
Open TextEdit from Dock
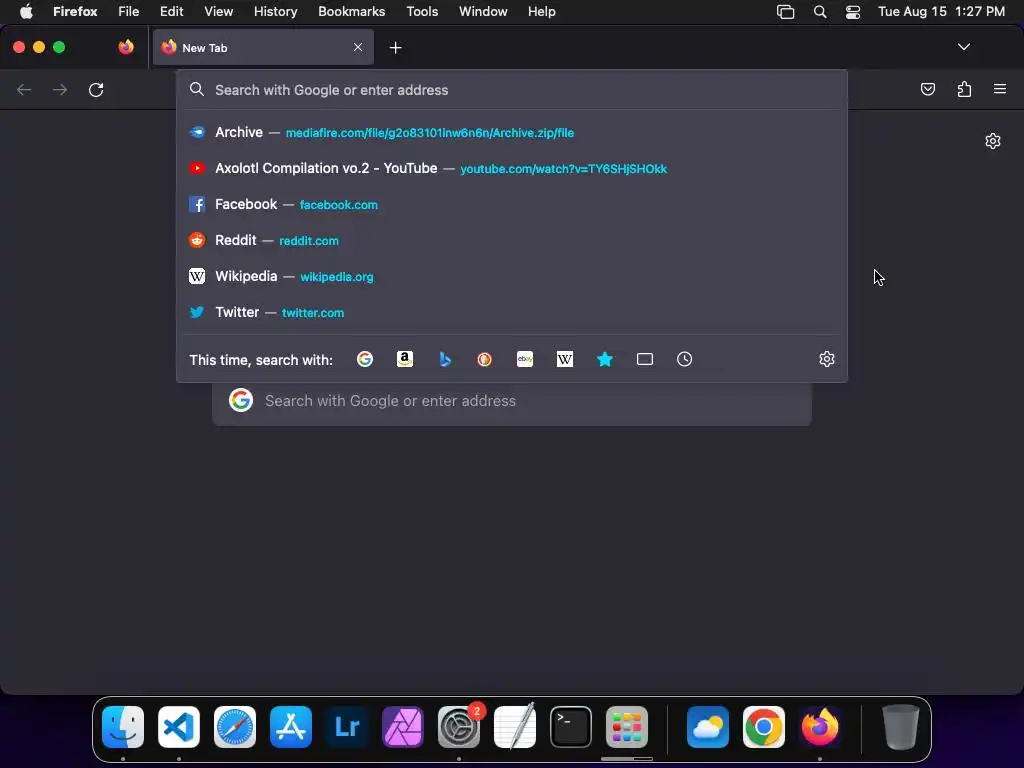point(515,727)
